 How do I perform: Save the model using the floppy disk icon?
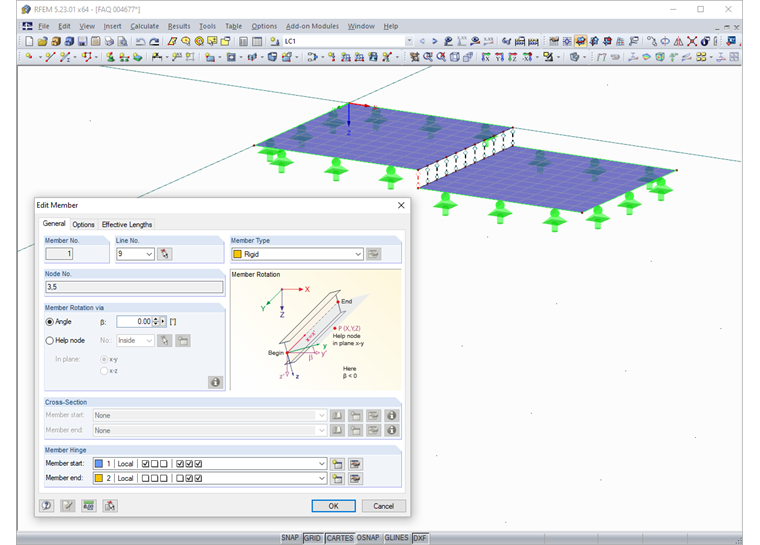pos(82,41)
